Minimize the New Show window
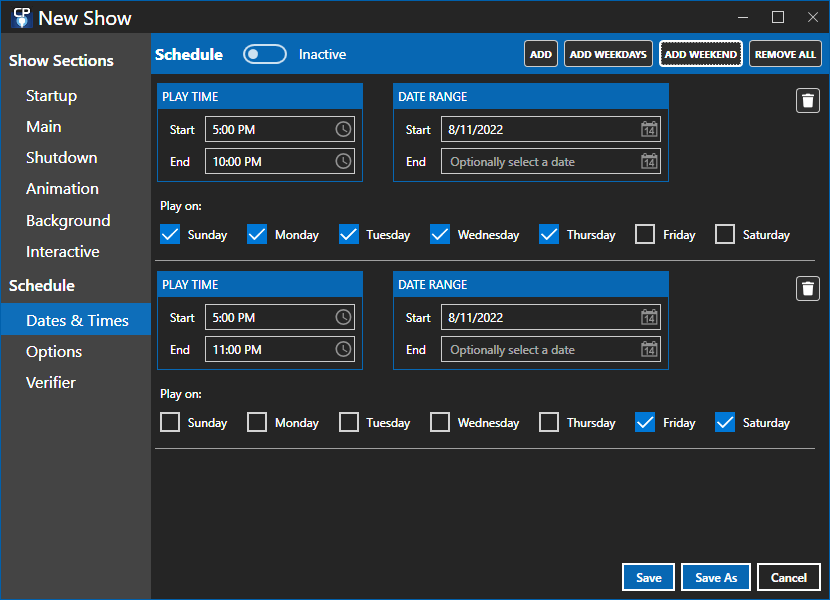The image size is (830, 600). click(743, 17)
